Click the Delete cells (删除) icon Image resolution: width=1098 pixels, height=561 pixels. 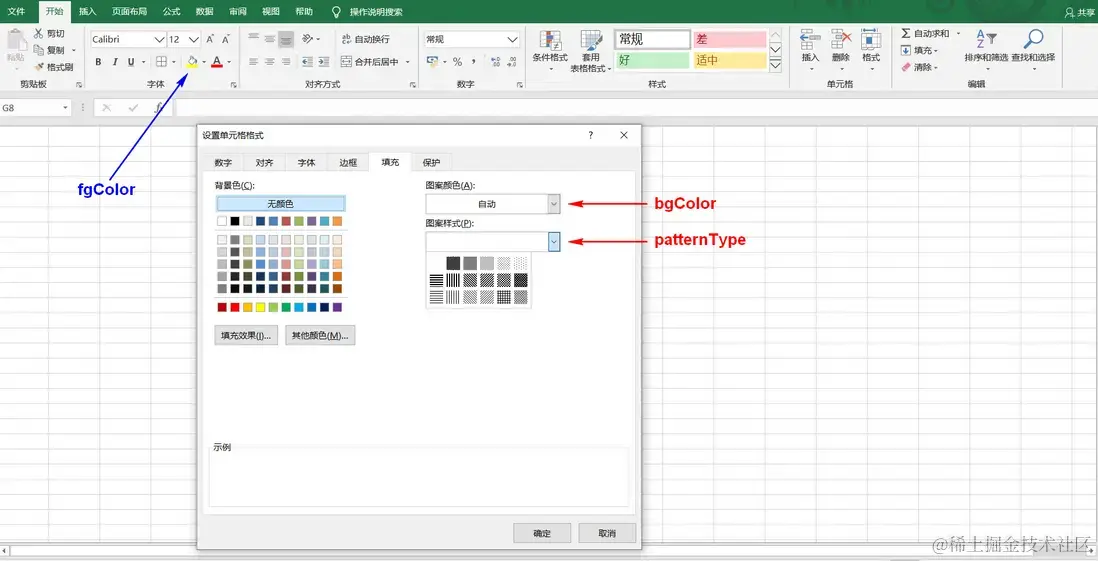click(841, 40)
